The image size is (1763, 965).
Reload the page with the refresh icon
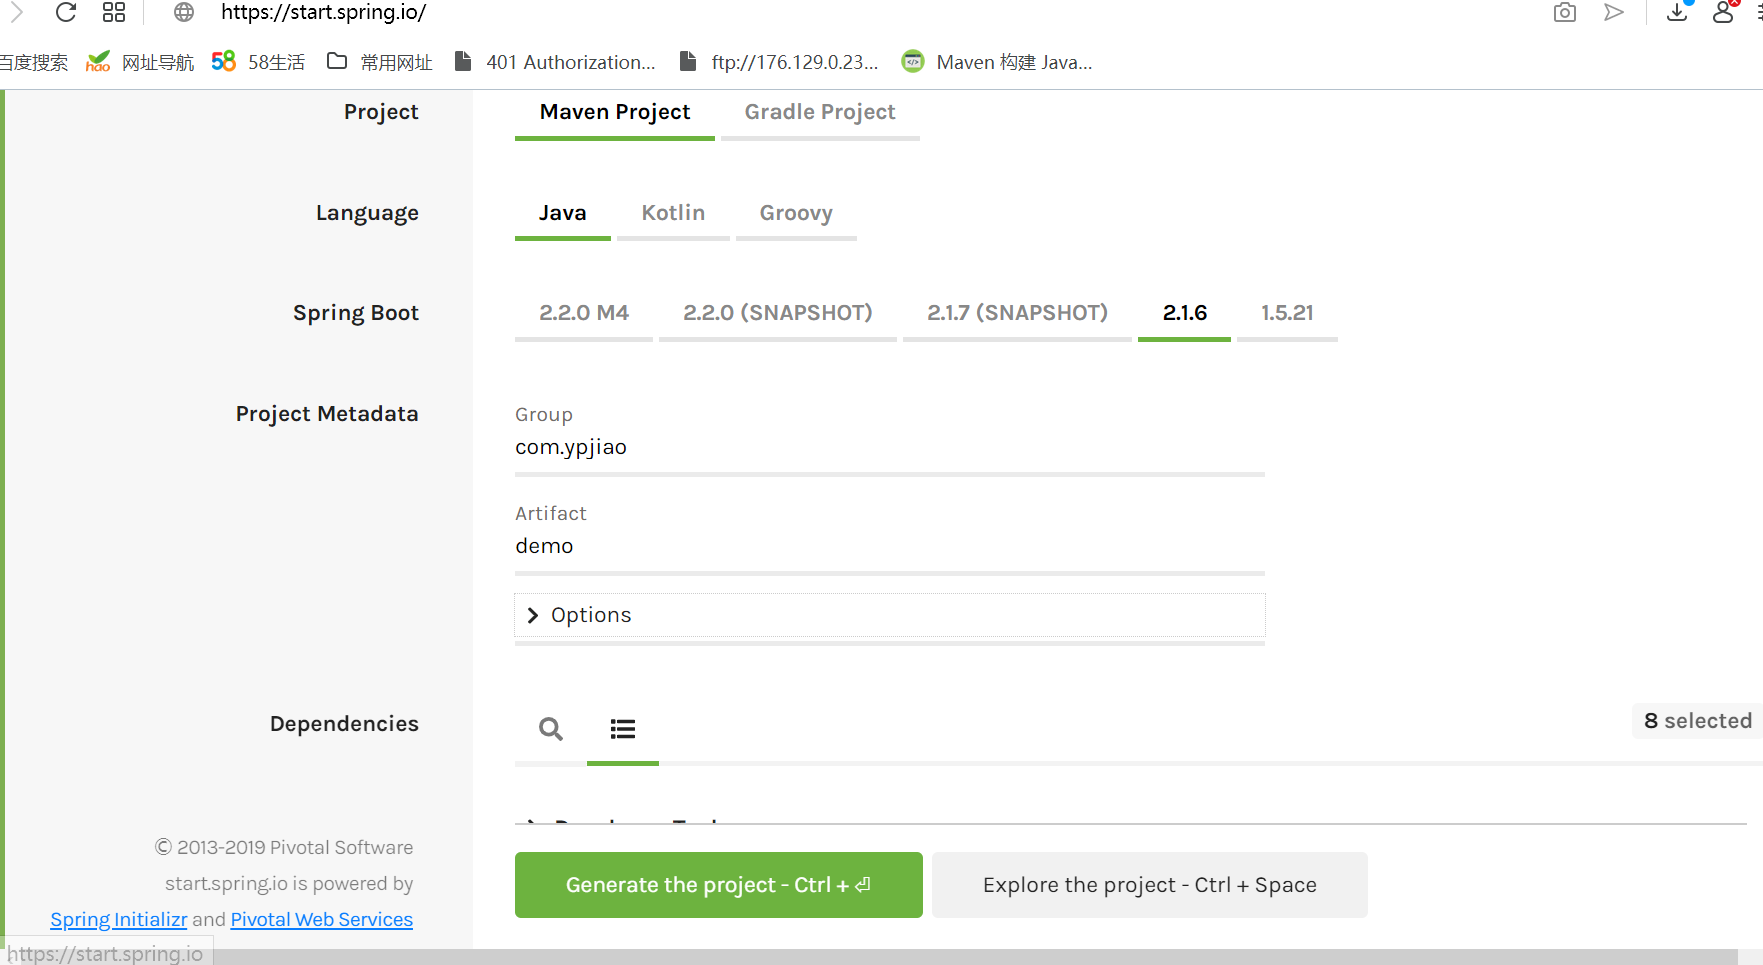pos(66,12)
